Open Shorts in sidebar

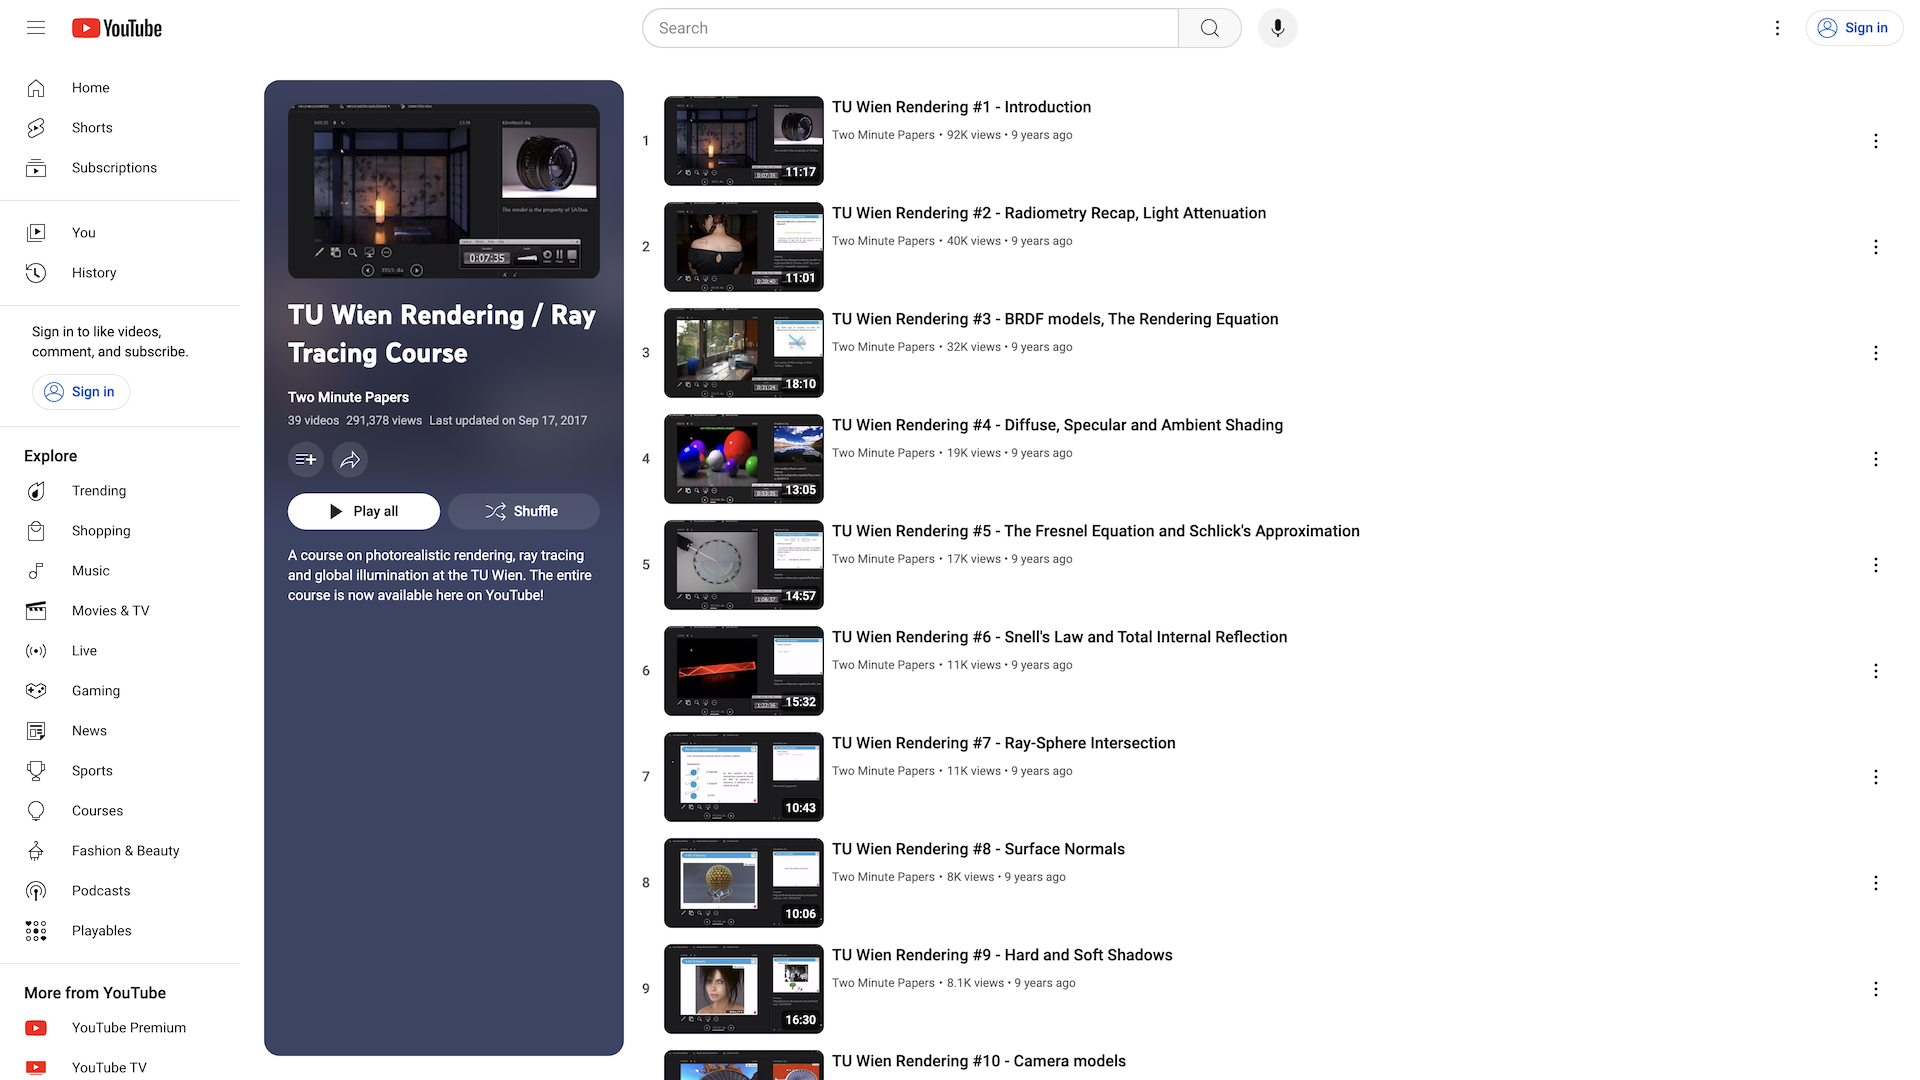pos(120,128)
